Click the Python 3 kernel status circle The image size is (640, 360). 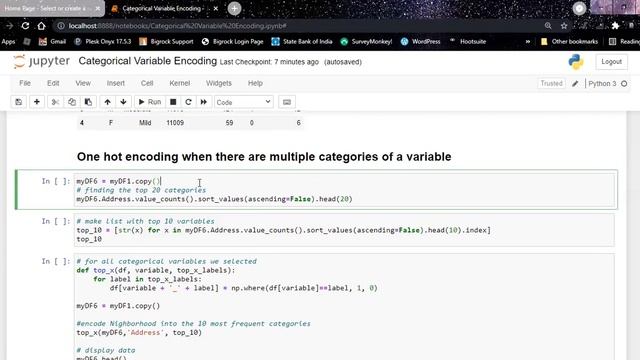tap(624, 84)
